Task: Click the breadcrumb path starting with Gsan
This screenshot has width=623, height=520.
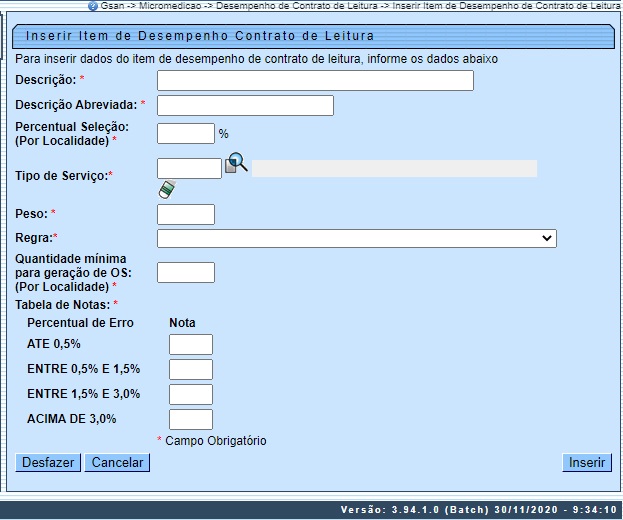Action: (360, 6)
